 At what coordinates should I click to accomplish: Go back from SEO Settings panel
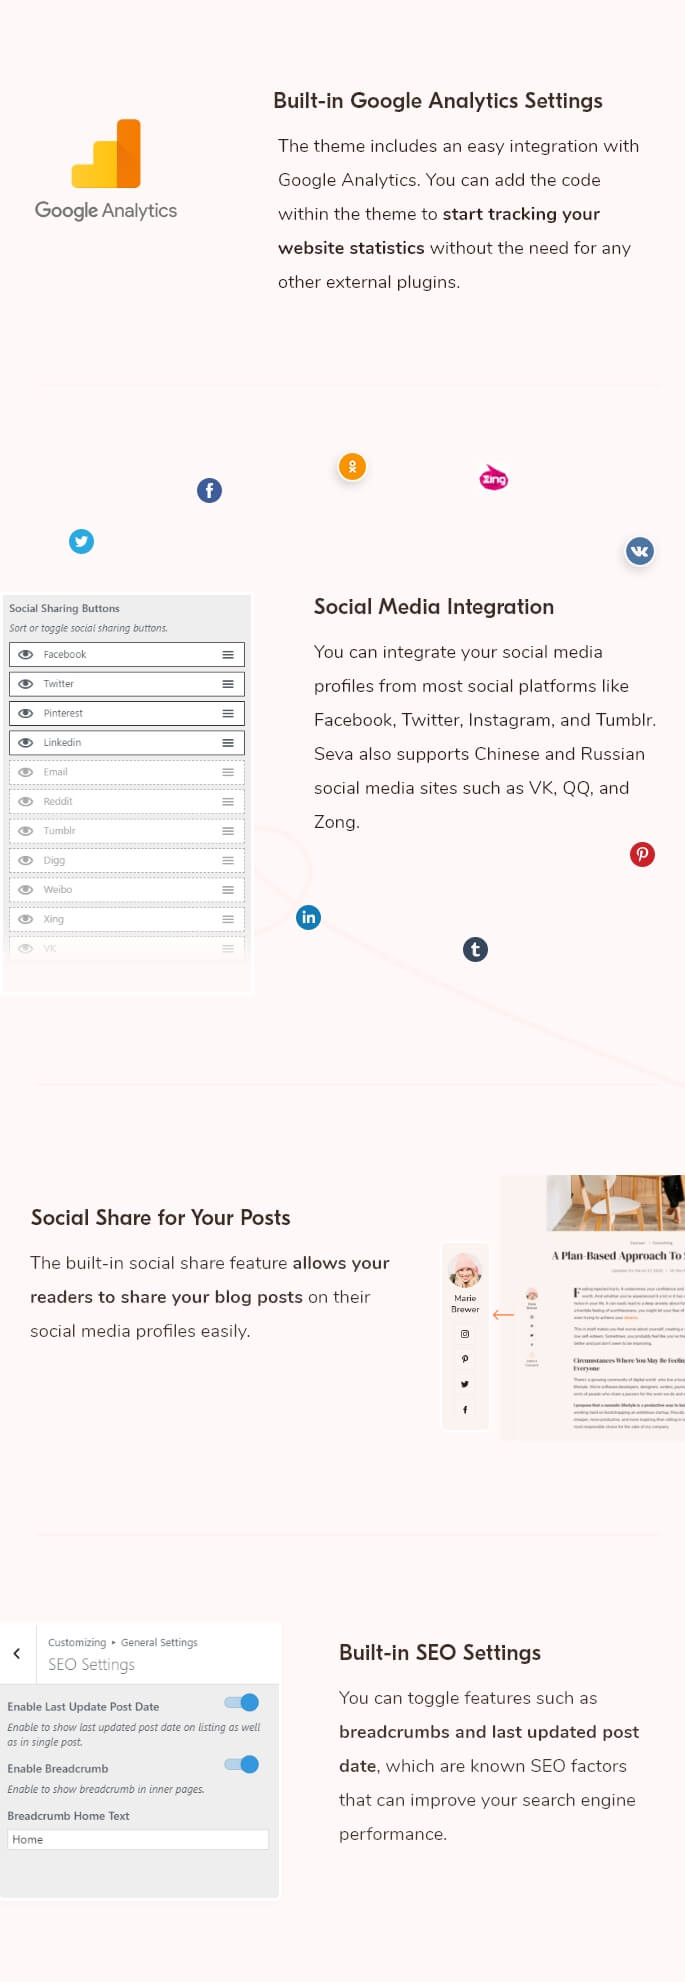click(17, 1653)
